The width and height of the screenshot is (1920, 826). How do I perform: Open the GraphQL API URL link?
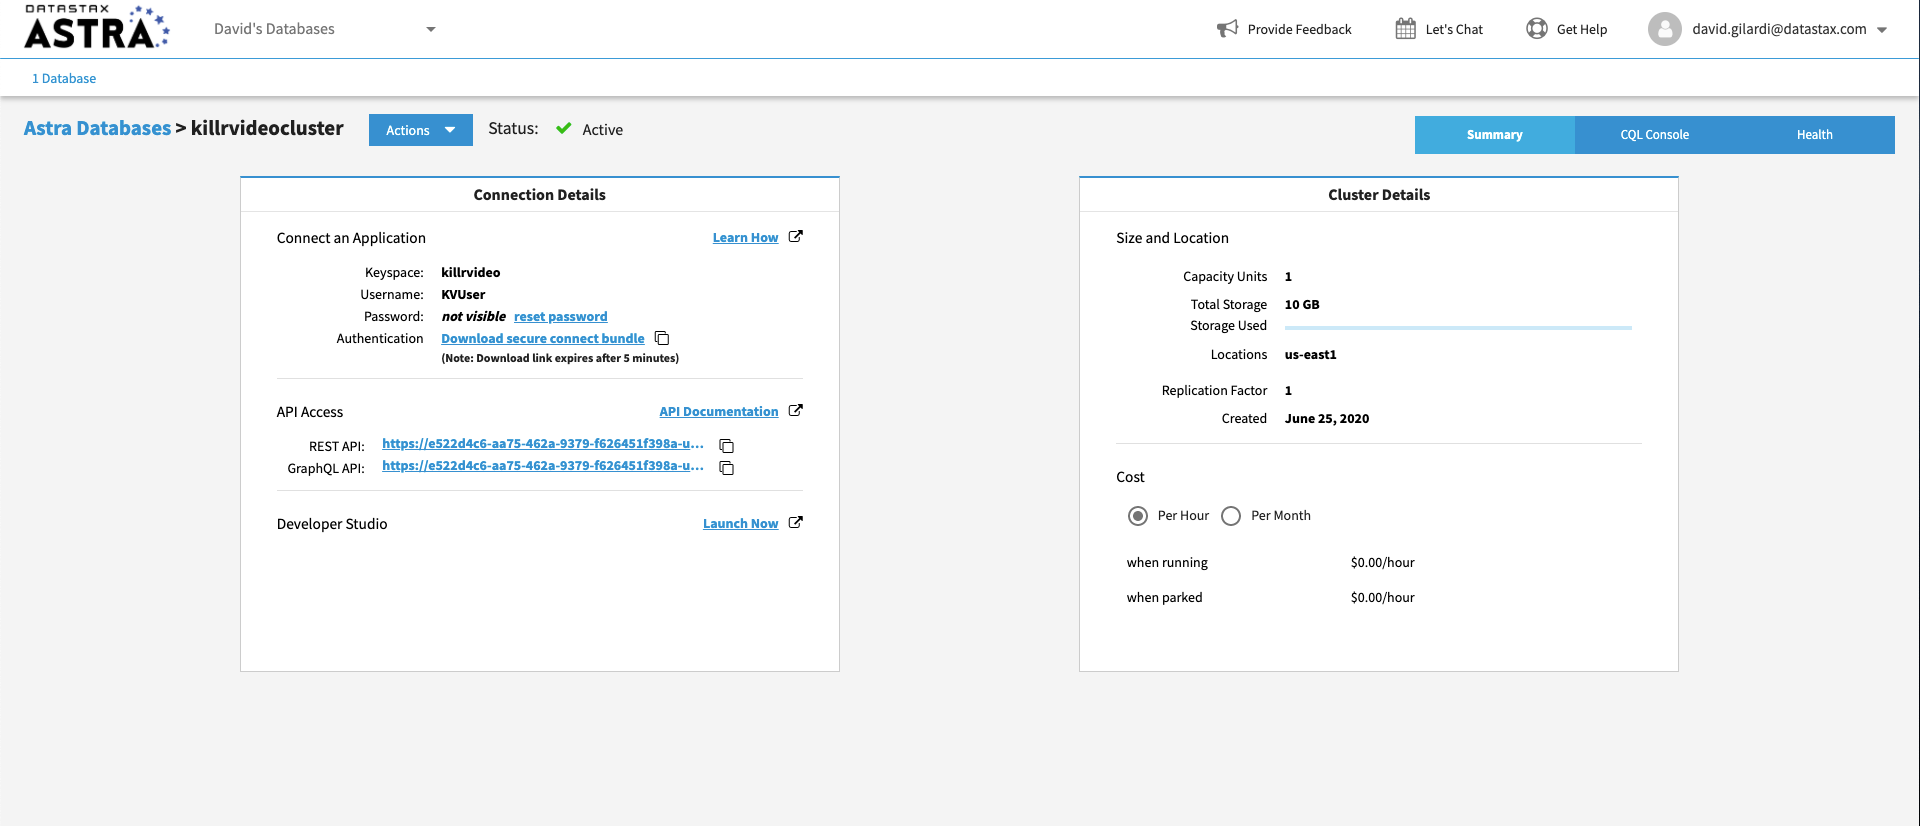click(542, 466)
